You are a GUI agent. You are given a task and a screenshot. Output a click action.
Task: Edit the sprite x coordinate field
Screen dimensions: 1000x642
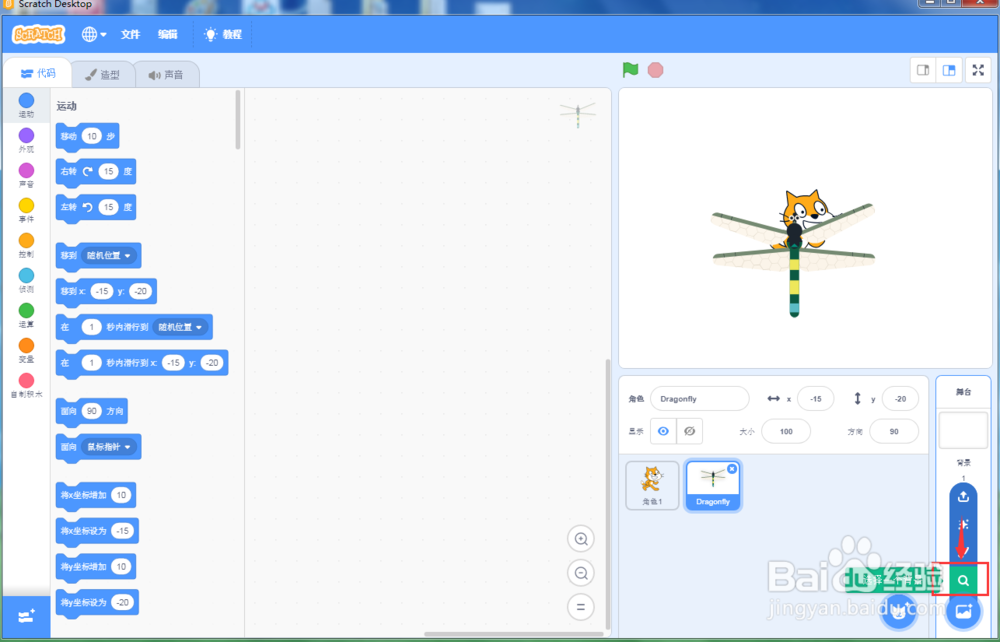[815, 399]
